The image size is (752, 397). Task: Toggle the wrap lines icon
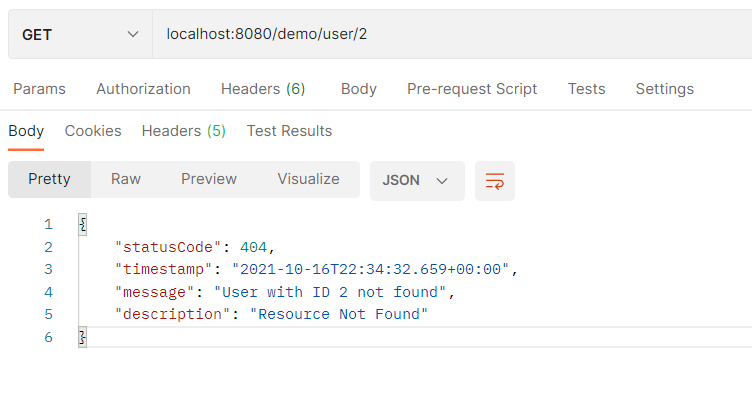point(494,181)
